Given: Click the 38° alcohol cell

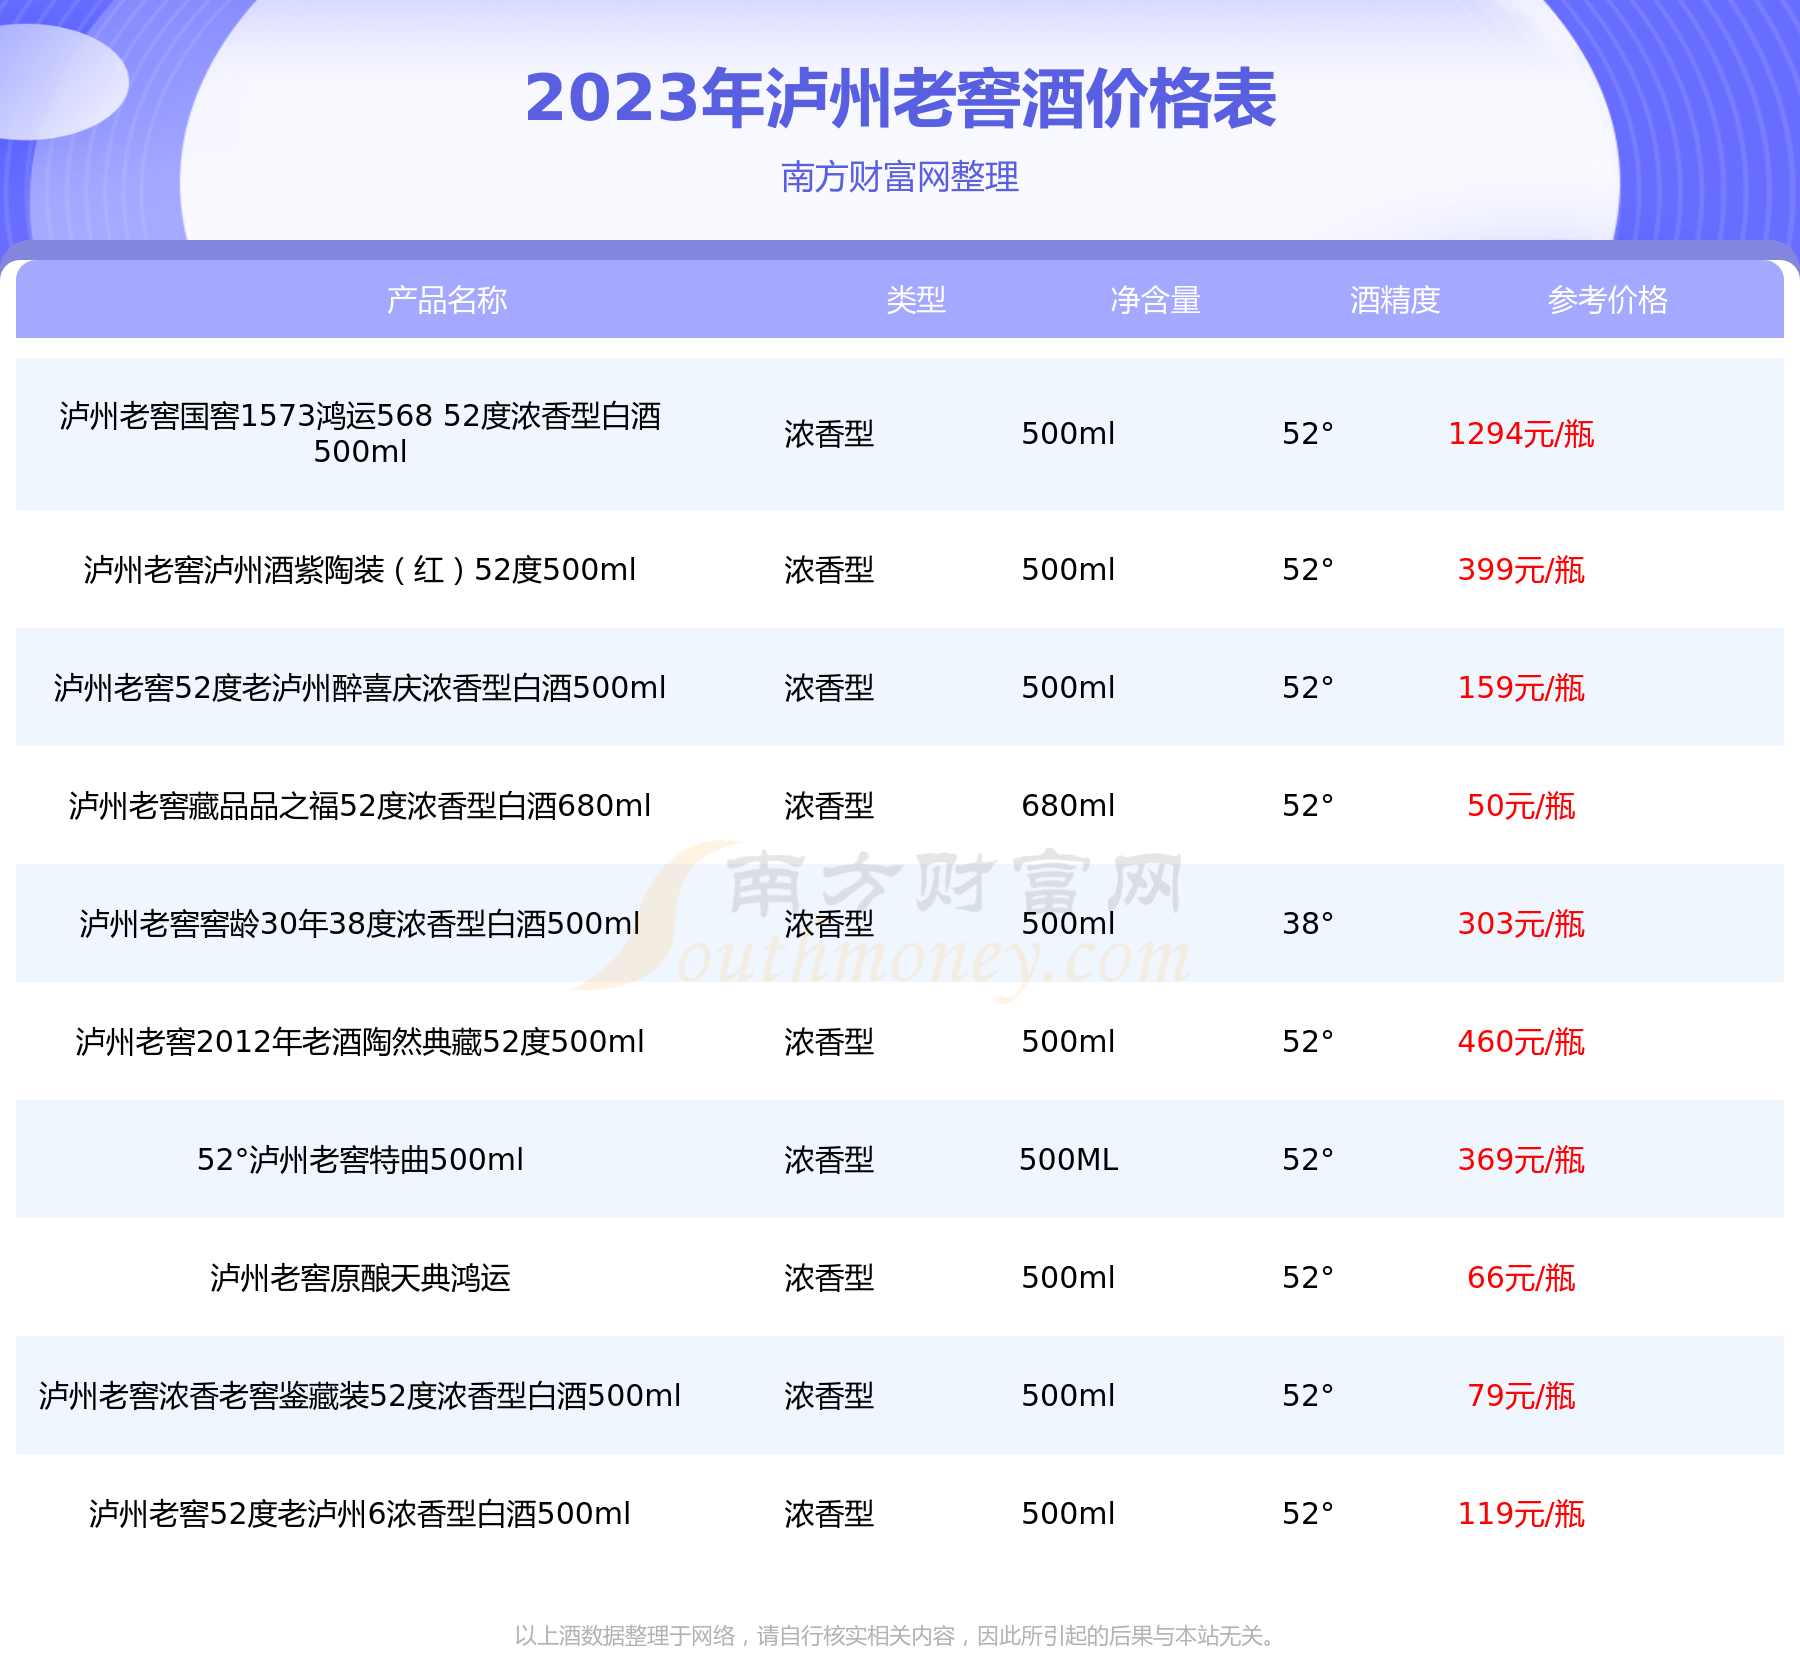Looking at the screenshot, I should (x=1308, y=924).
